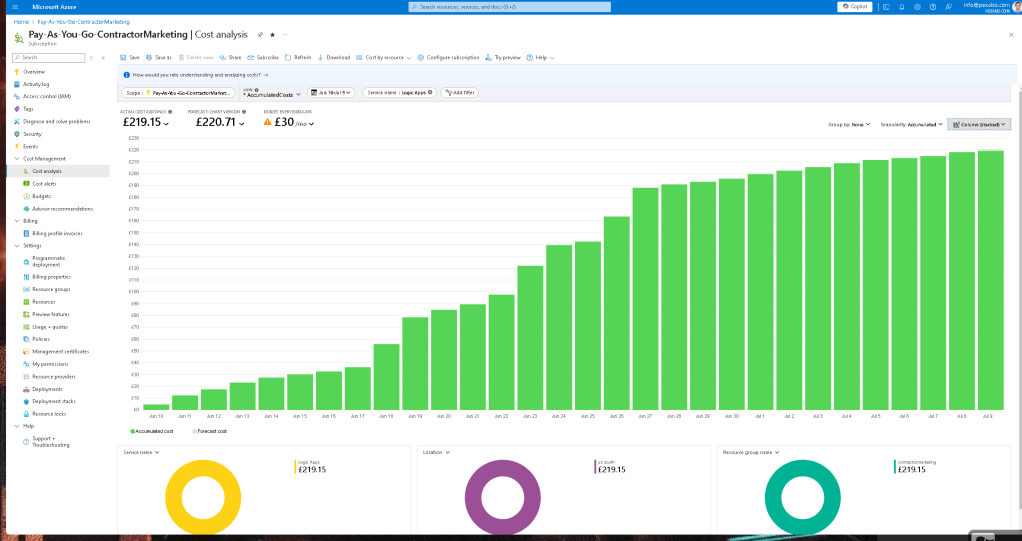Clear the sidebar search with X
Viewport: 1022px width, 541px height.
(x=91, y=58)
